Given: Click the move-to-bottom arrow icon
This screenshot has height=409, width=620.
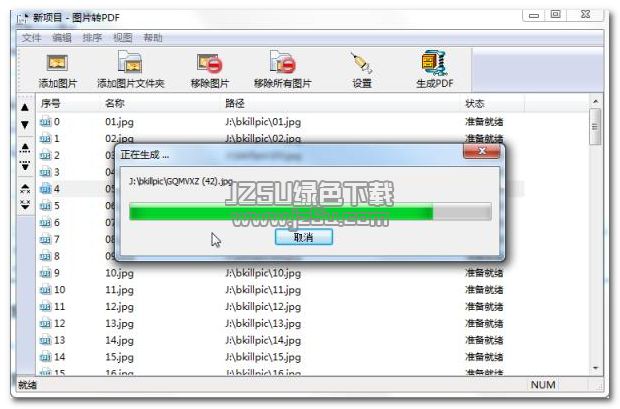Looking at the screenshot, I should coord(25,165).
